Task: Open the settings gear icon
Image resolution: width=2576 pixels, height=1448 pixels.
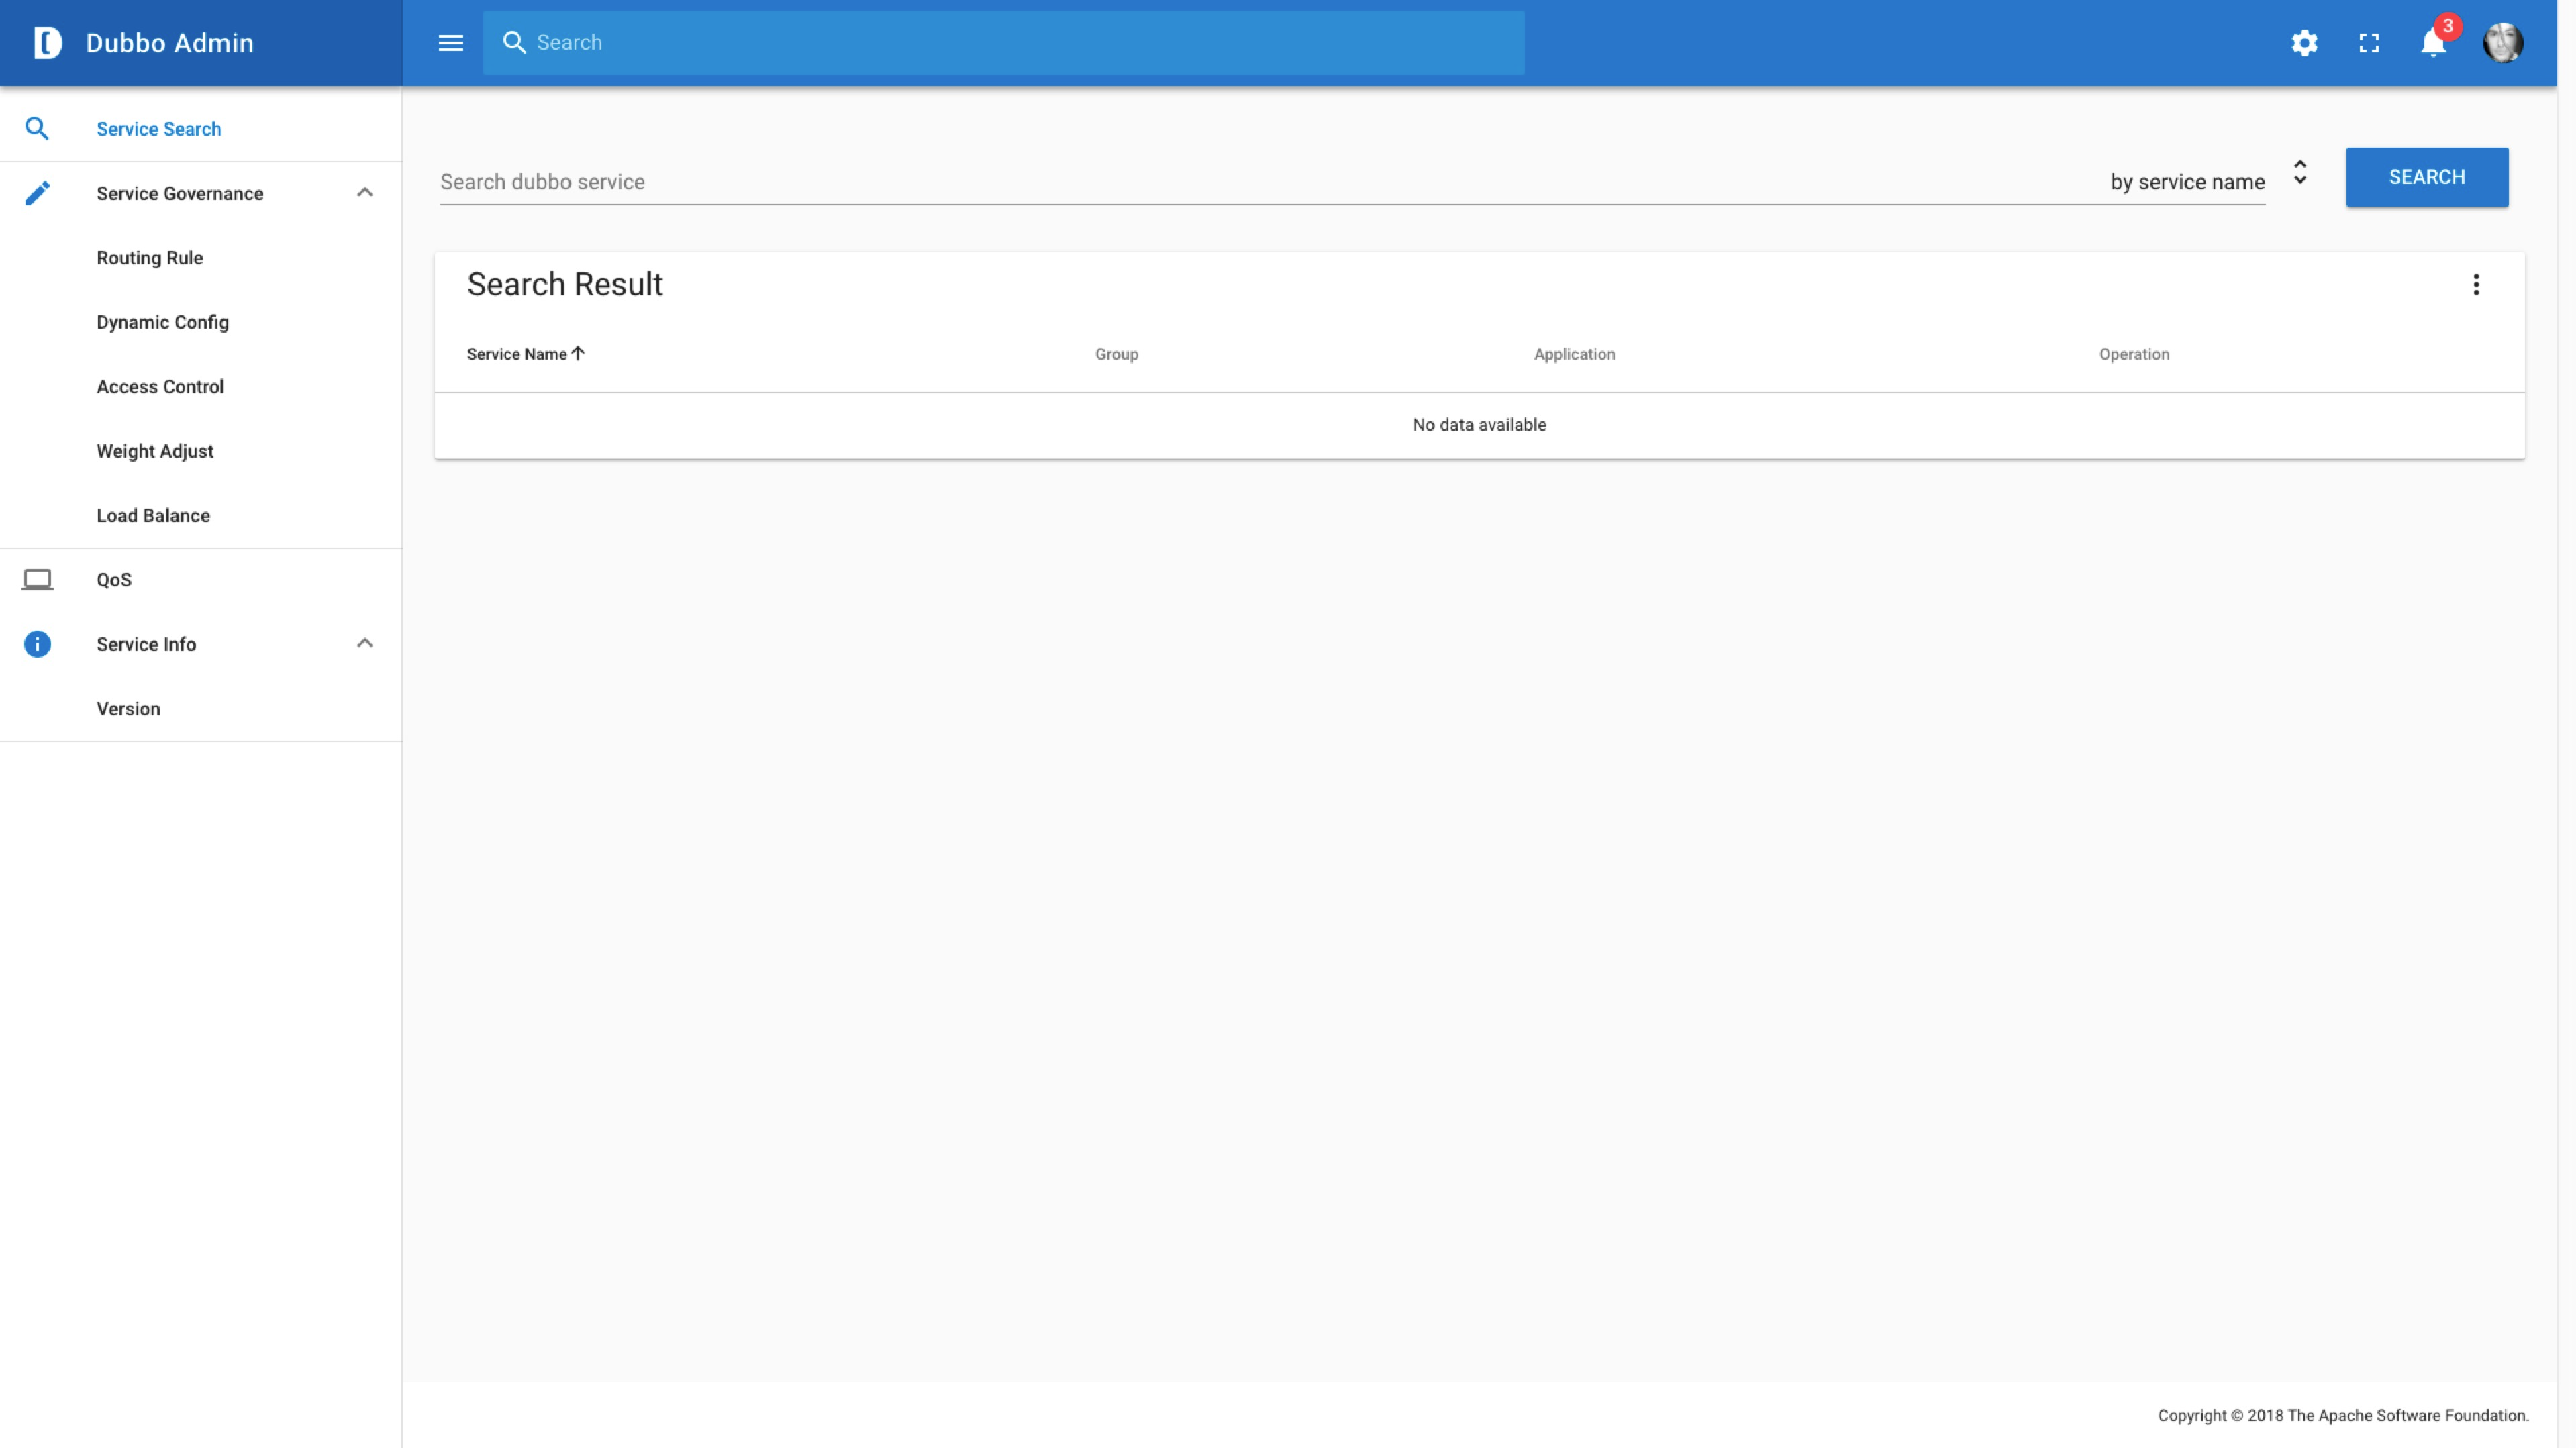Action: tap(2304, 43)
